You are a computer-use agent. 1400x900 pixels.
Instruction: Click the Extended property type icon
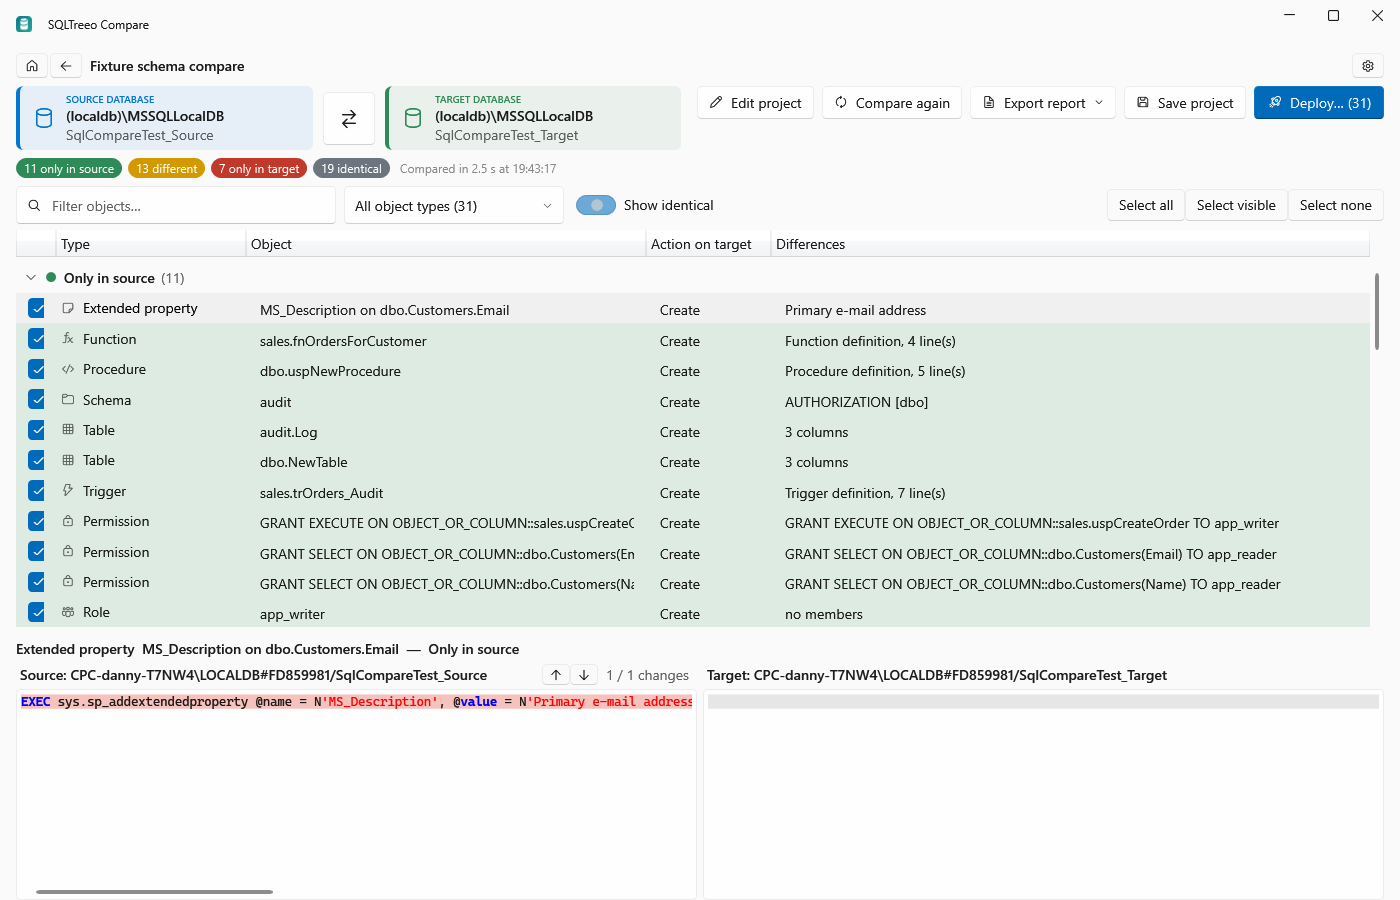point(68,308)
